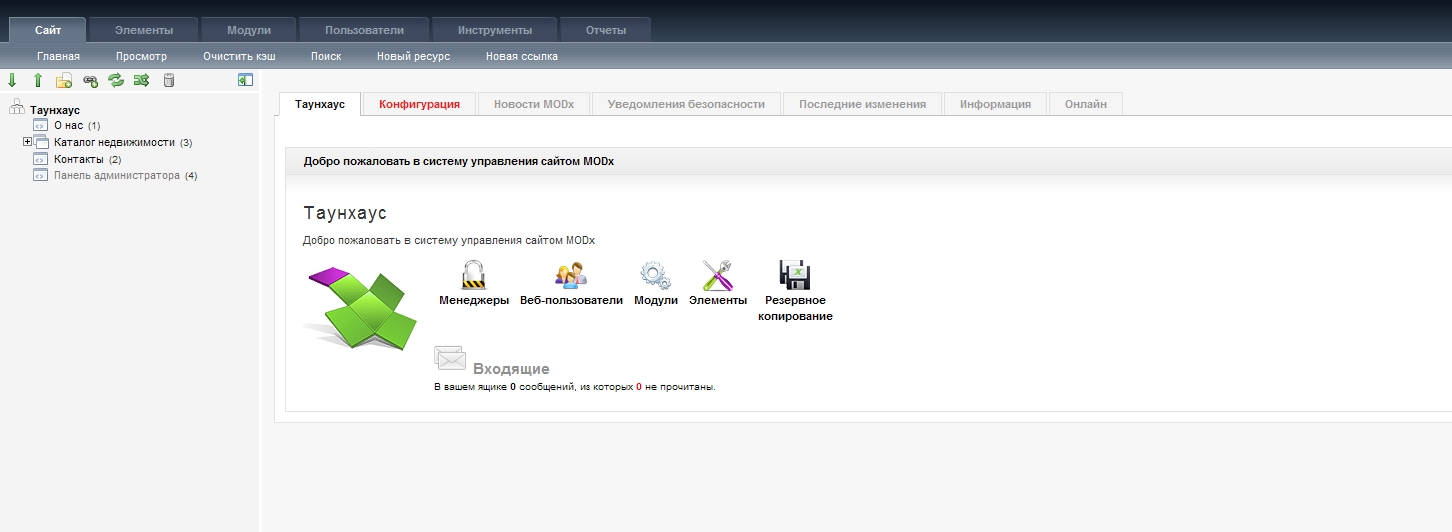Click the sort tree shuffle icon
The height and width of the screenshot is (532, 1452).
[x=141, y=80]
